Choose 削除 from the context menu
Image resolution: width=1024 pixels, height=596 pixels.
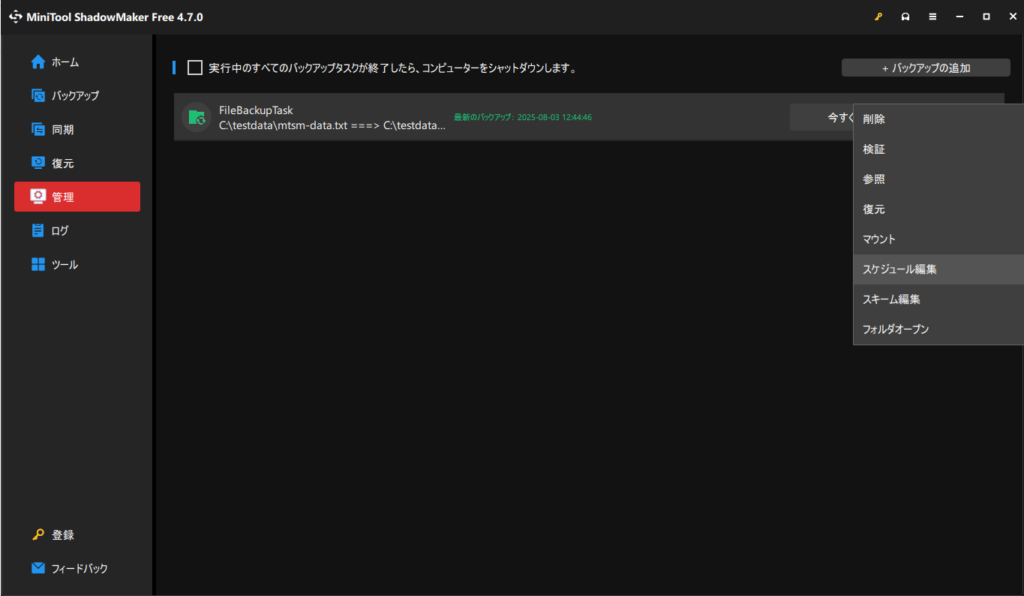[938, 119]
